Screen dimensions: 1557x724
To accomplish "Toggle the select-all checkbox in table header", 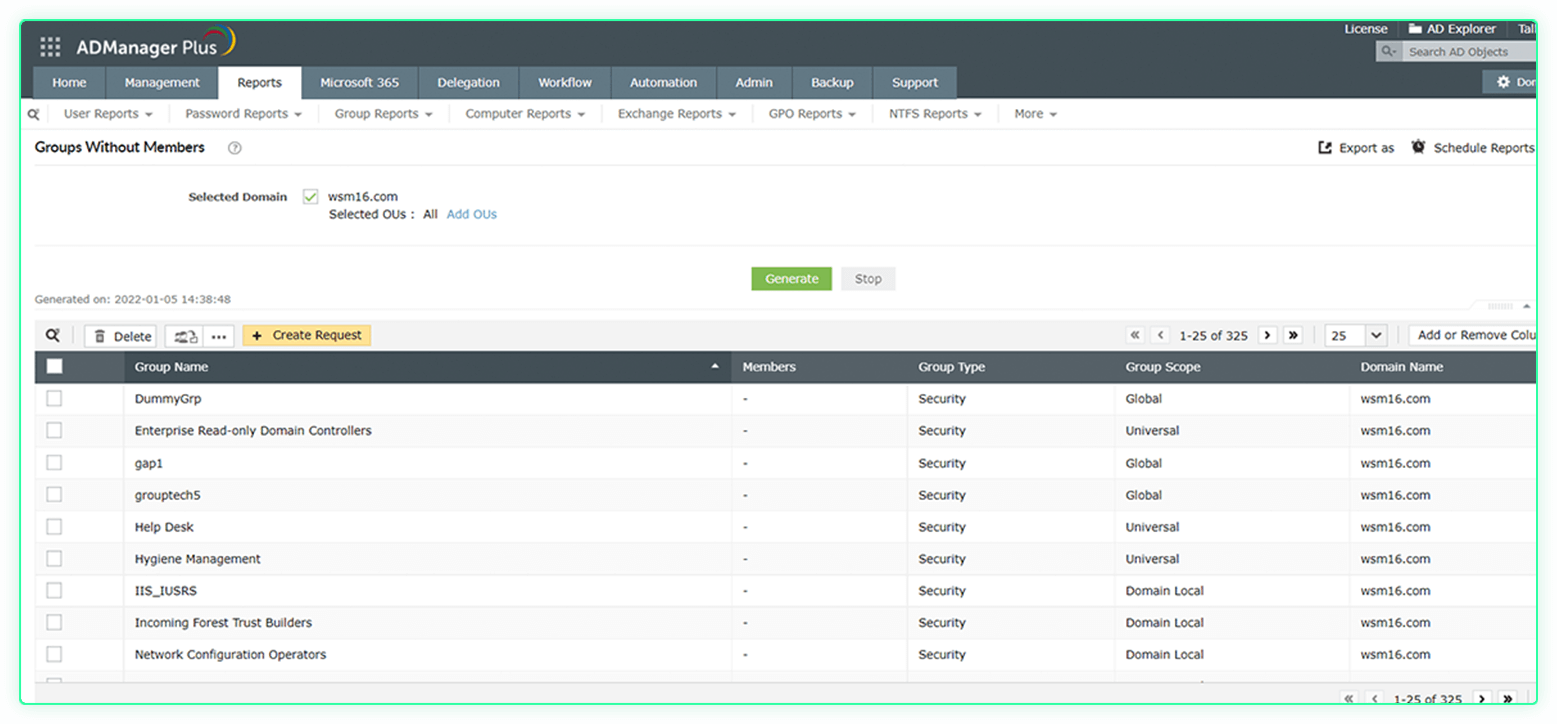I will [x=54, y=367].
